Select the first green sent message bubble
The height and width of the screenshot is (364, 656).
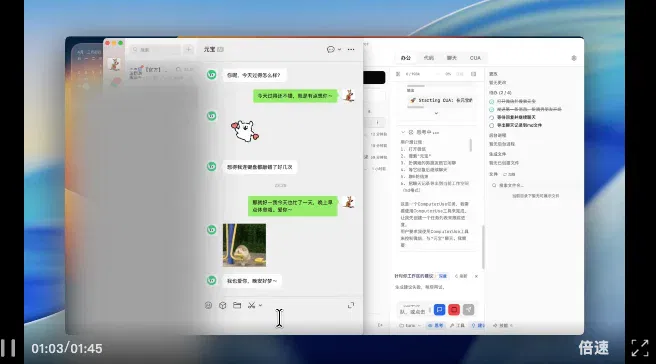295,96
